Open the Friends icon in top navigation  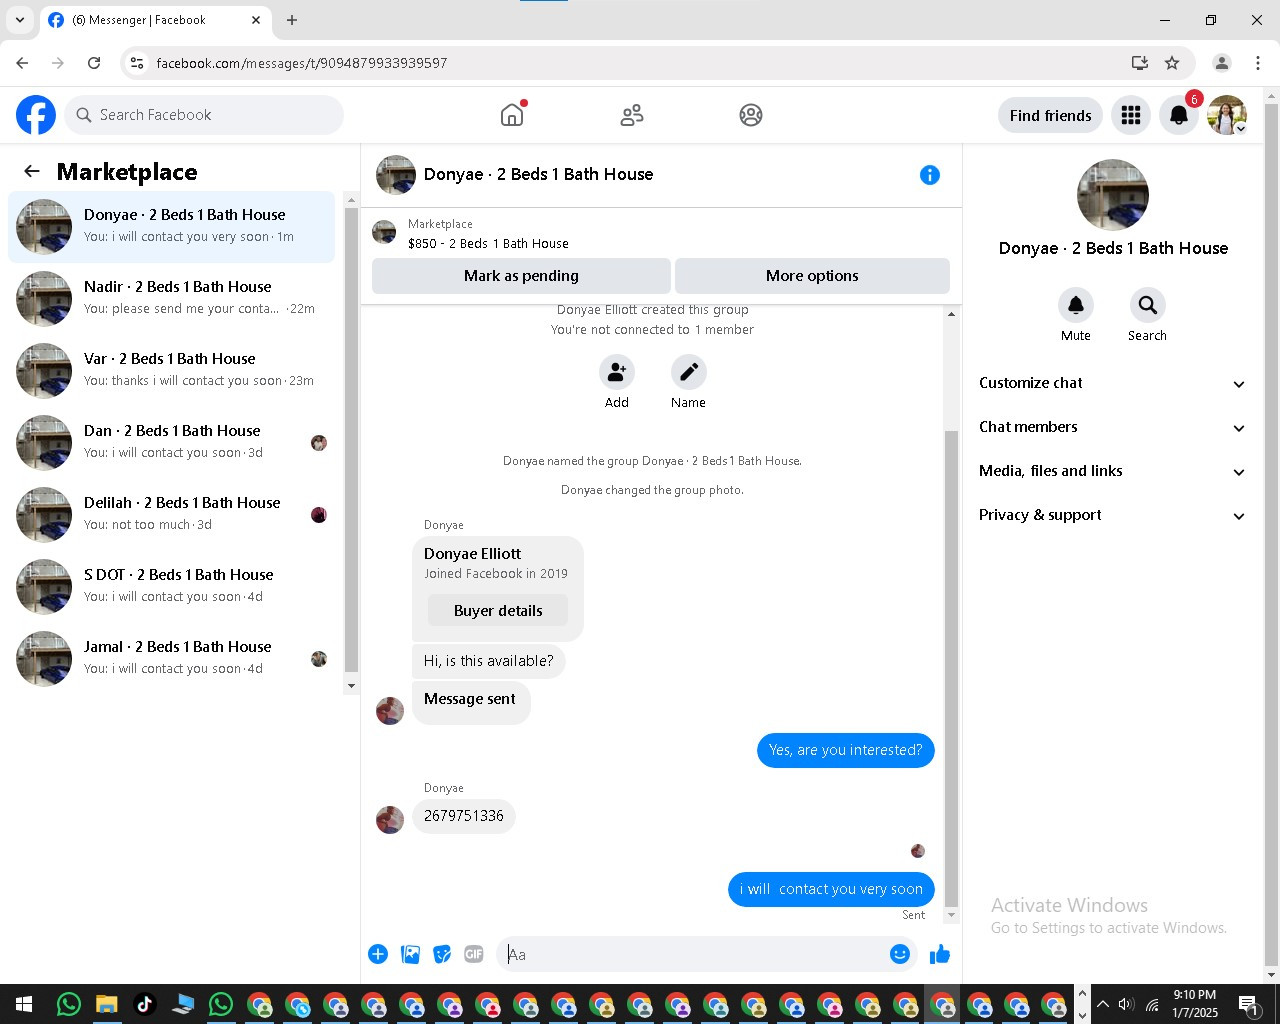point(632,115)
